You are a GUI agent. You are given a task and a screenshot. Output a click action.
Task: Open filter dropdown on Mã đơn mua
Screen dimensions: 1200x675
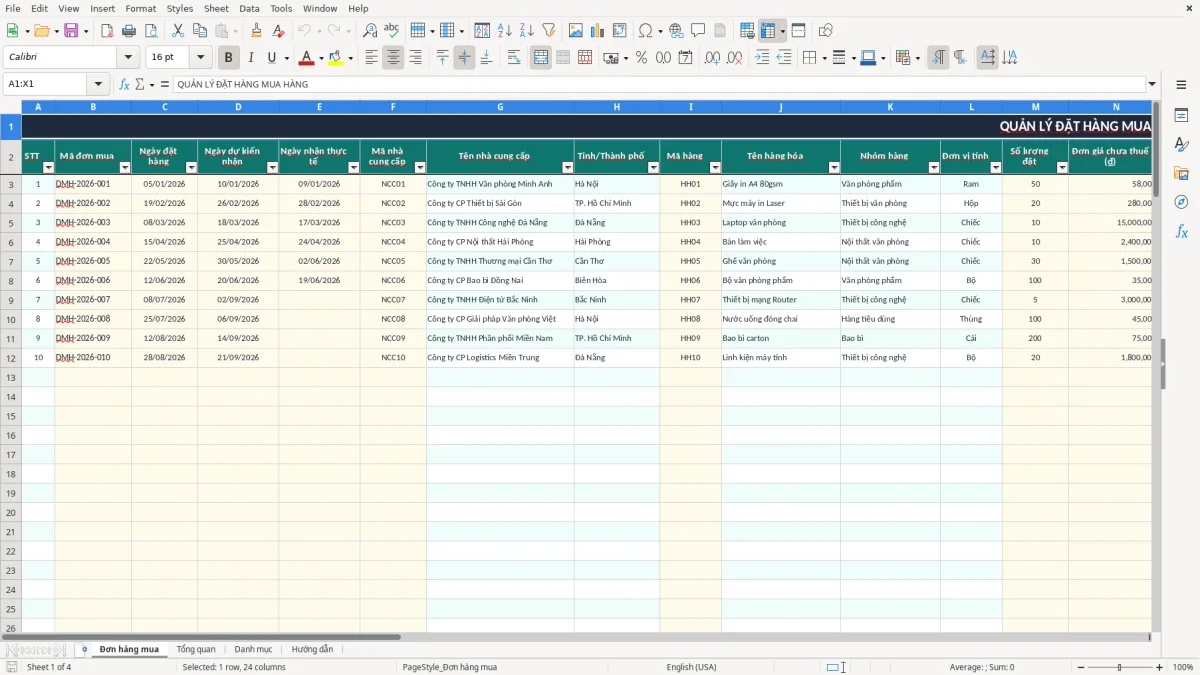125,168
